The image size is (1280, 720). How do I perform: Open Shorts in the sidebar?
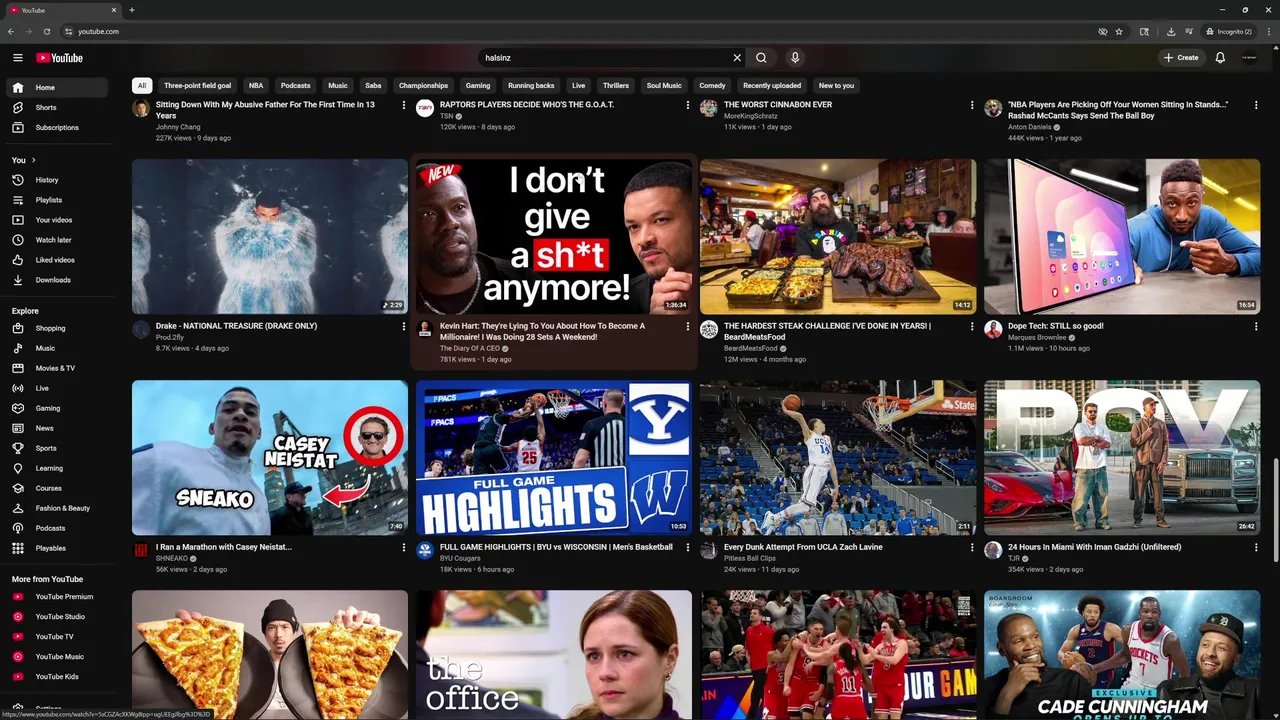coord(56,107)
